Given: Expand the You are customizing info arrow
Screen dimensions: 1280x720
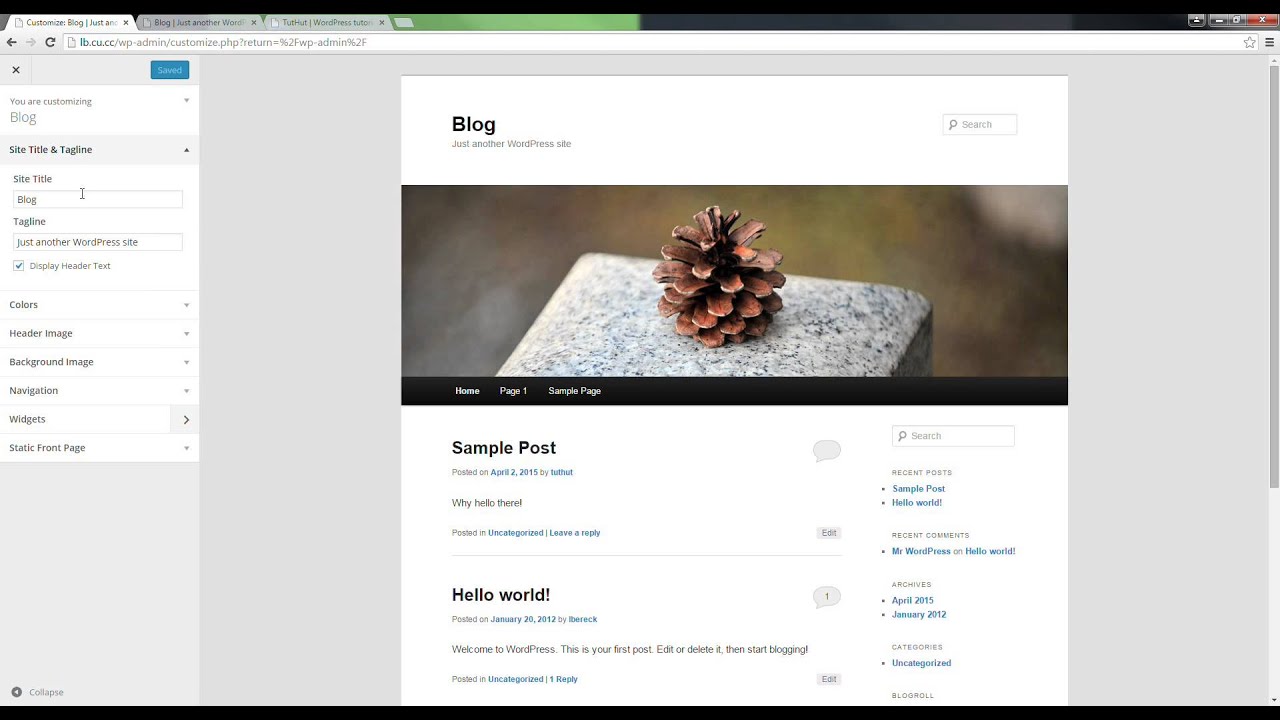Looking at the screenshot, I should [x=186, y=101].
